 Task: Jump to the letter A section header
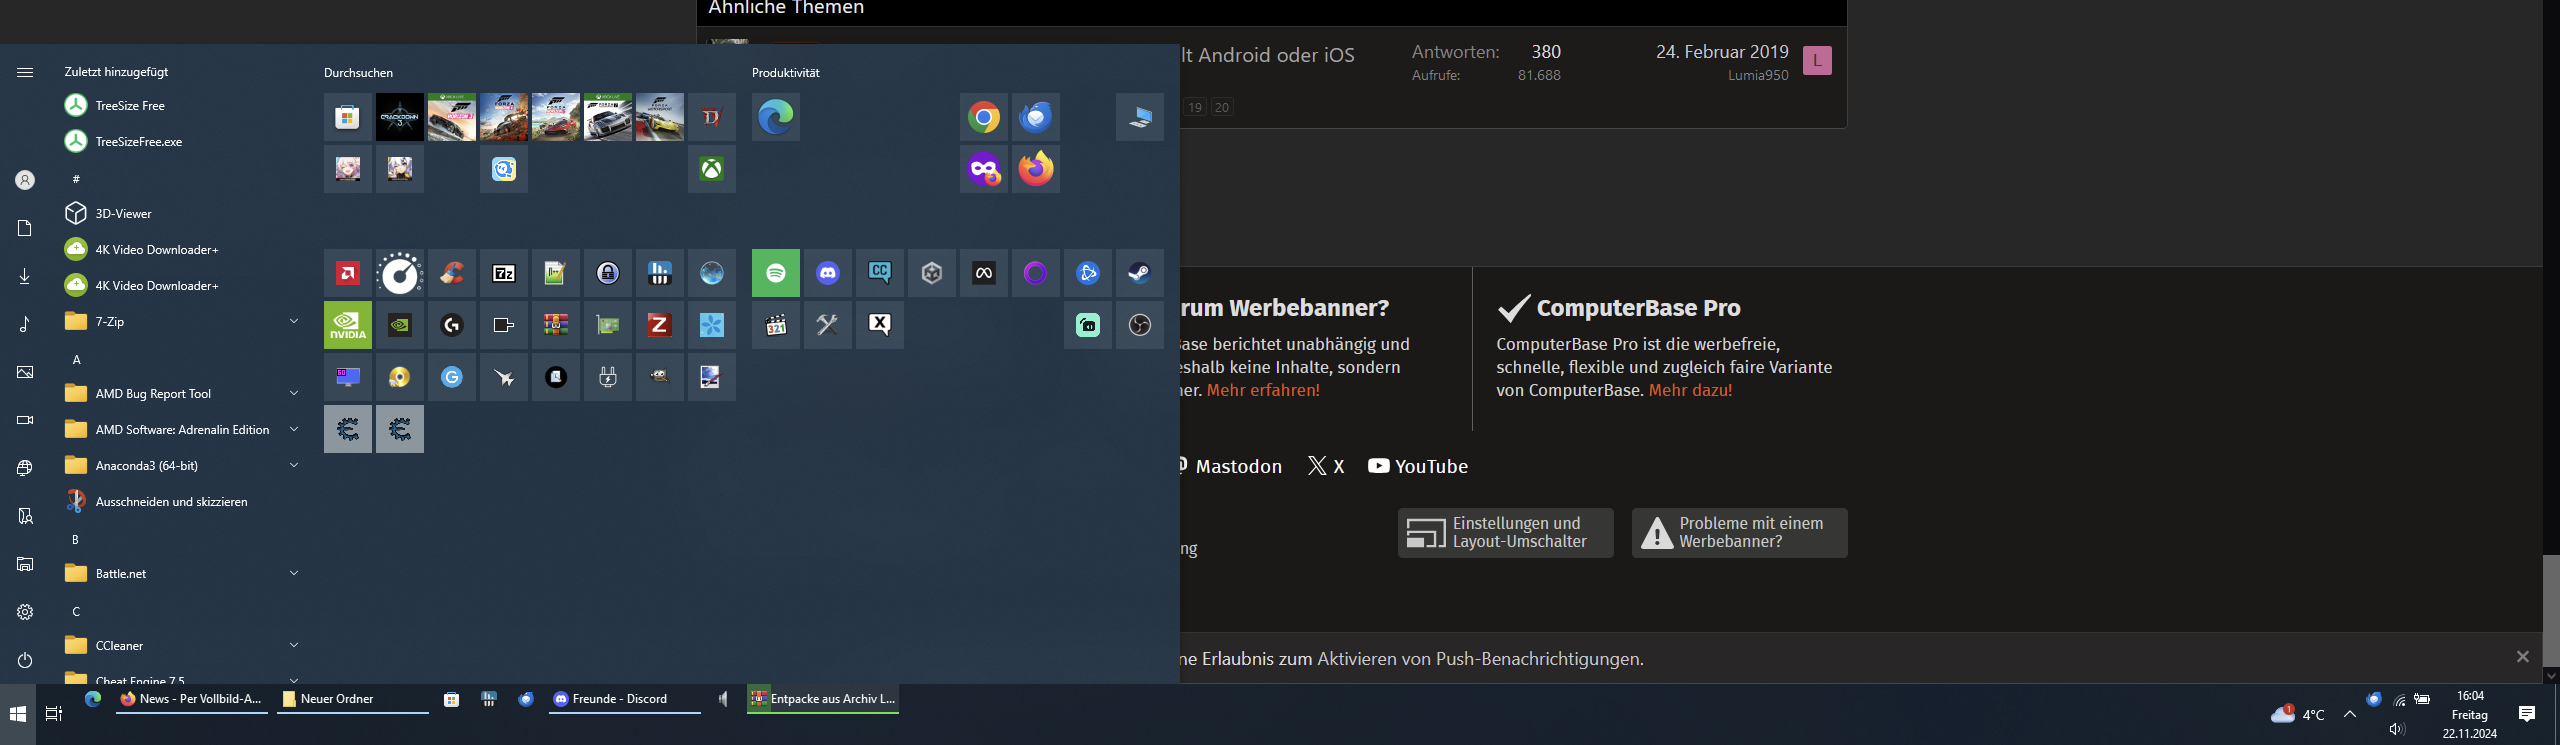coord(76,359)
